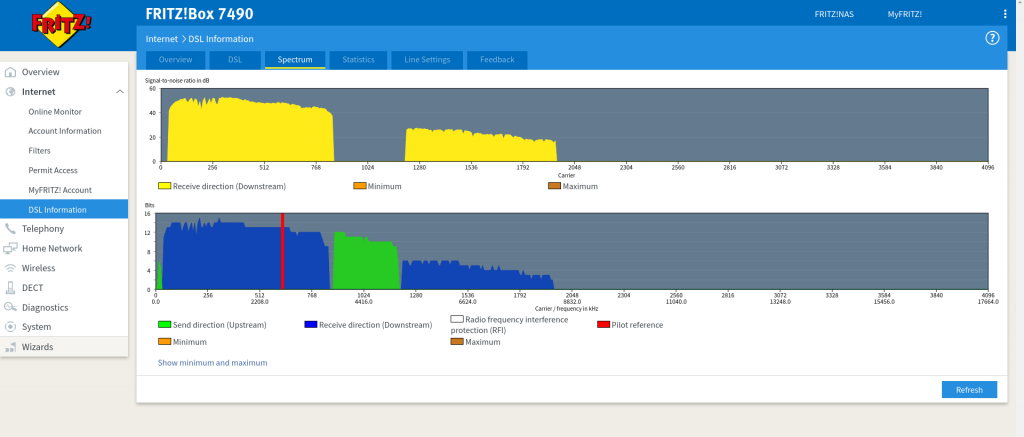Click green Send direction (Upstream) swatch
1024x437 pixels.
(x=165, y=325)
